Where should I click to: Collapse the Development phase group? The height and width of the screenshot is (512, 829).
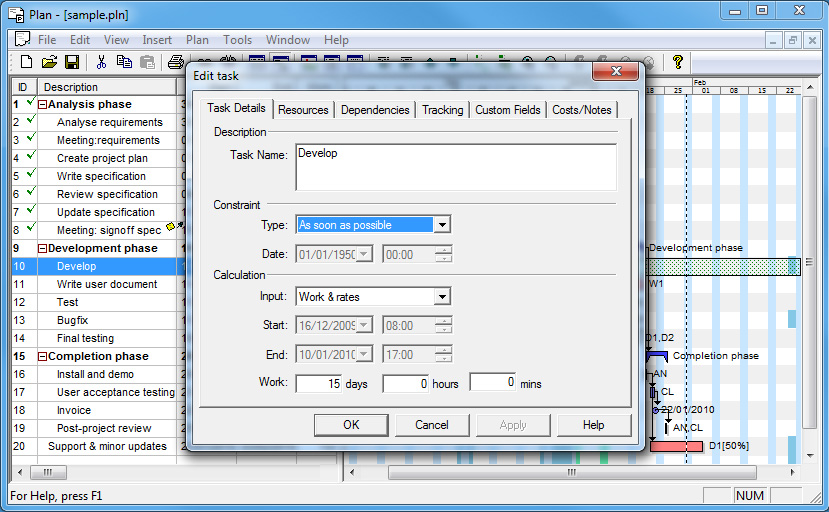42,248
